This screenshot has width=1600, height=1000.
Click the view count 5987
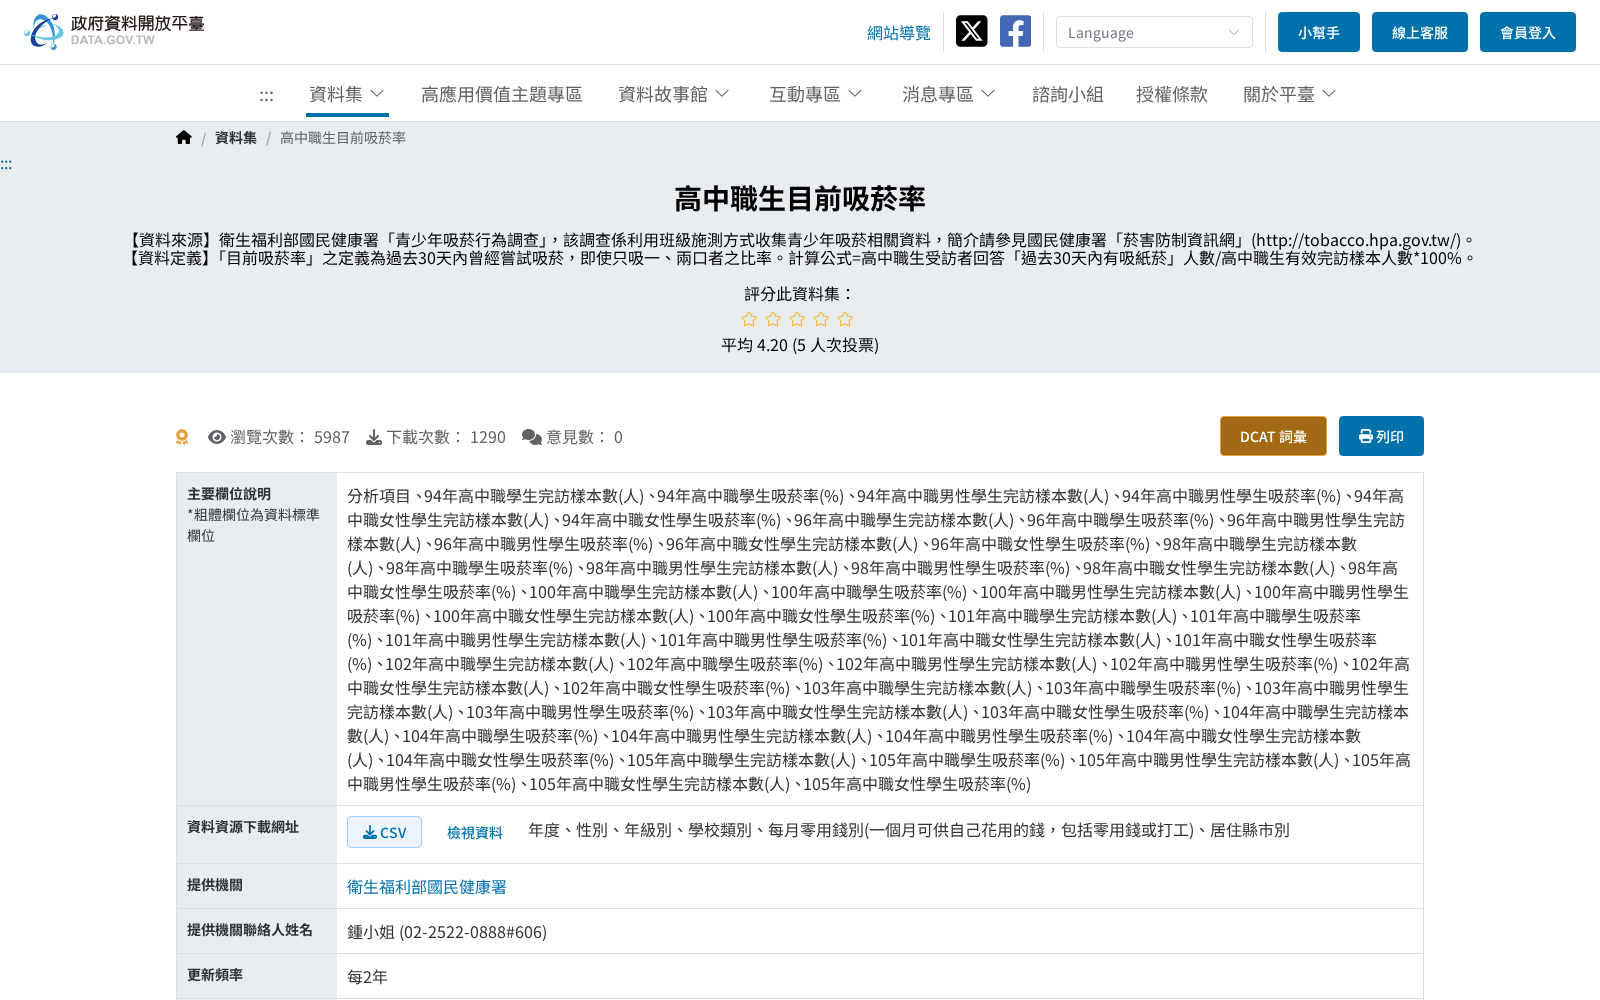332,437
